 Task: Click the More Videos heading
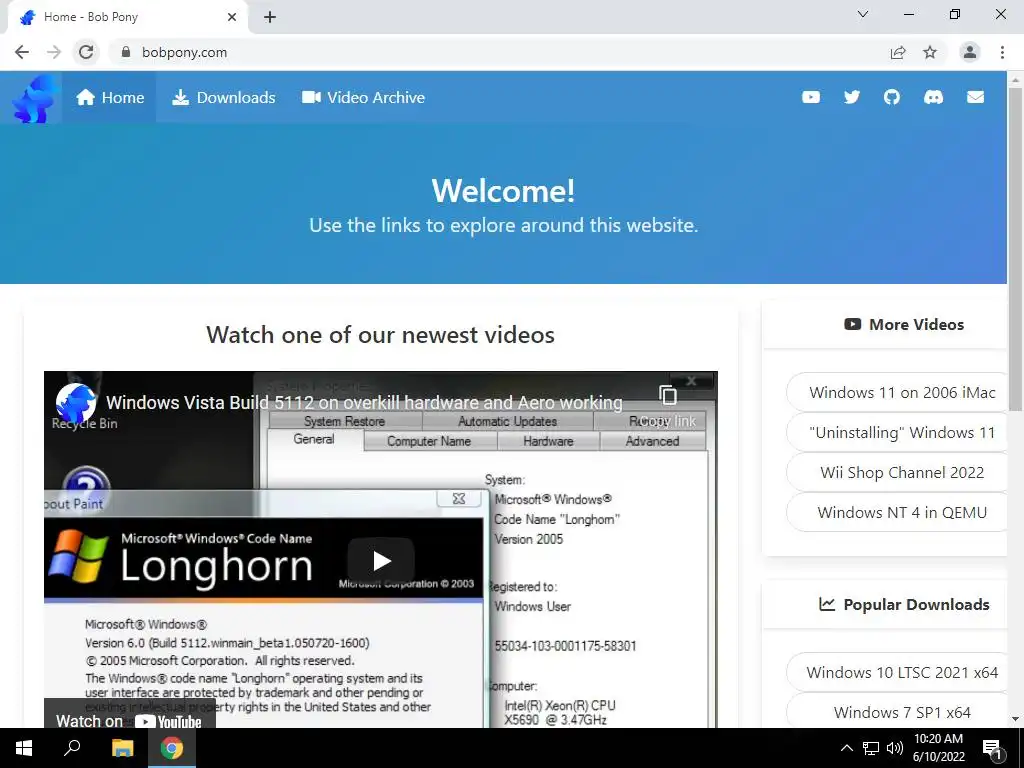(x=904, y=325)
